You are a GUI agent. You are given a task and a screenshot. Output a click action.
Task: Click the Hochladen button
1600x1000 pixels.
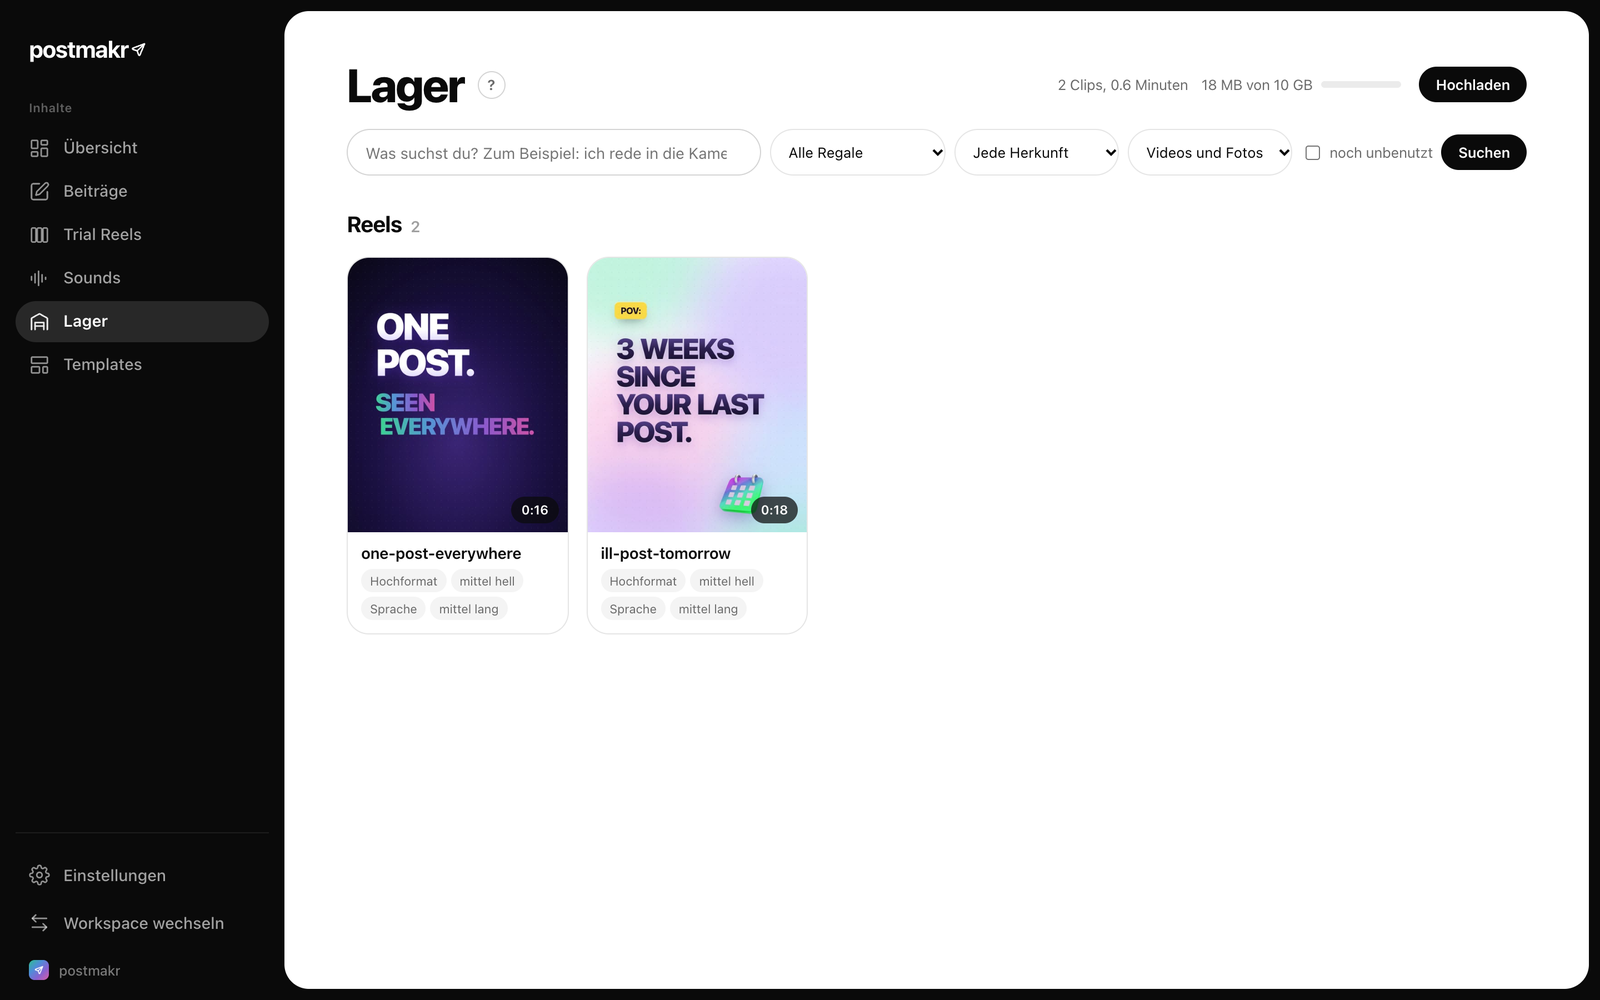pos(1472,85)
